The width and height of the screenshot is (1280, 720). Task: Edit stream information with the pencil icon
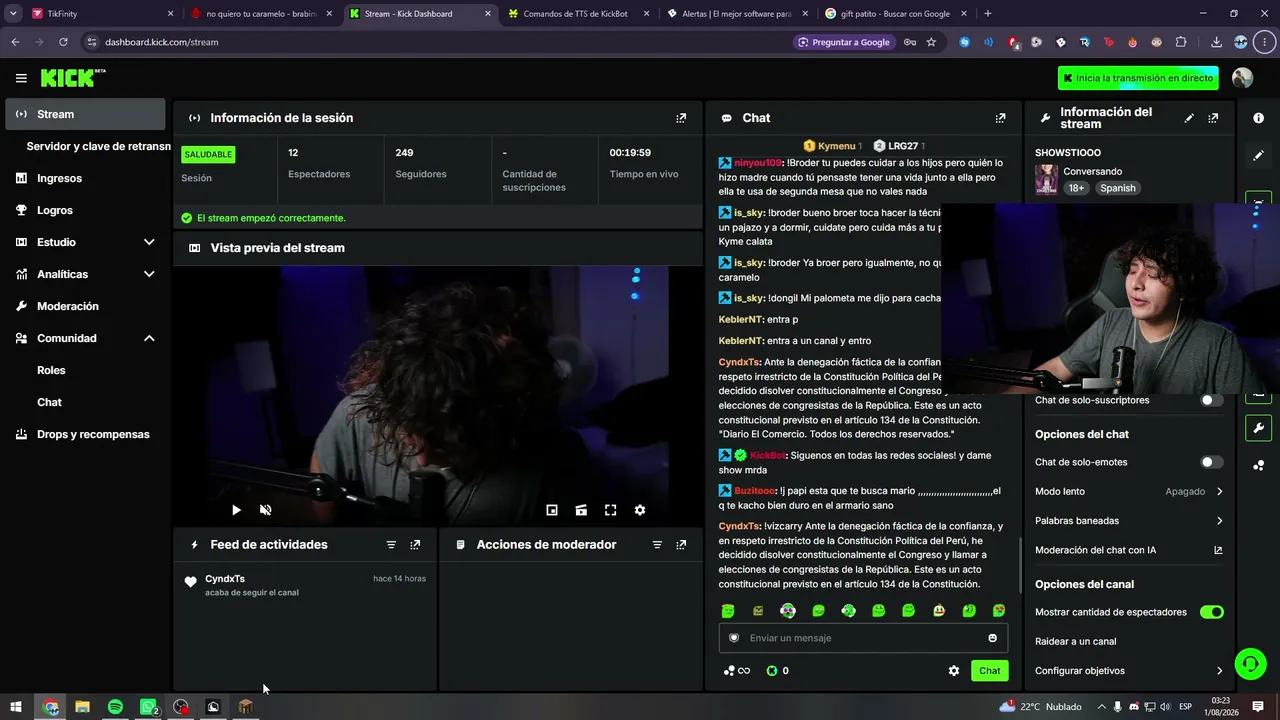point(1189,118)
